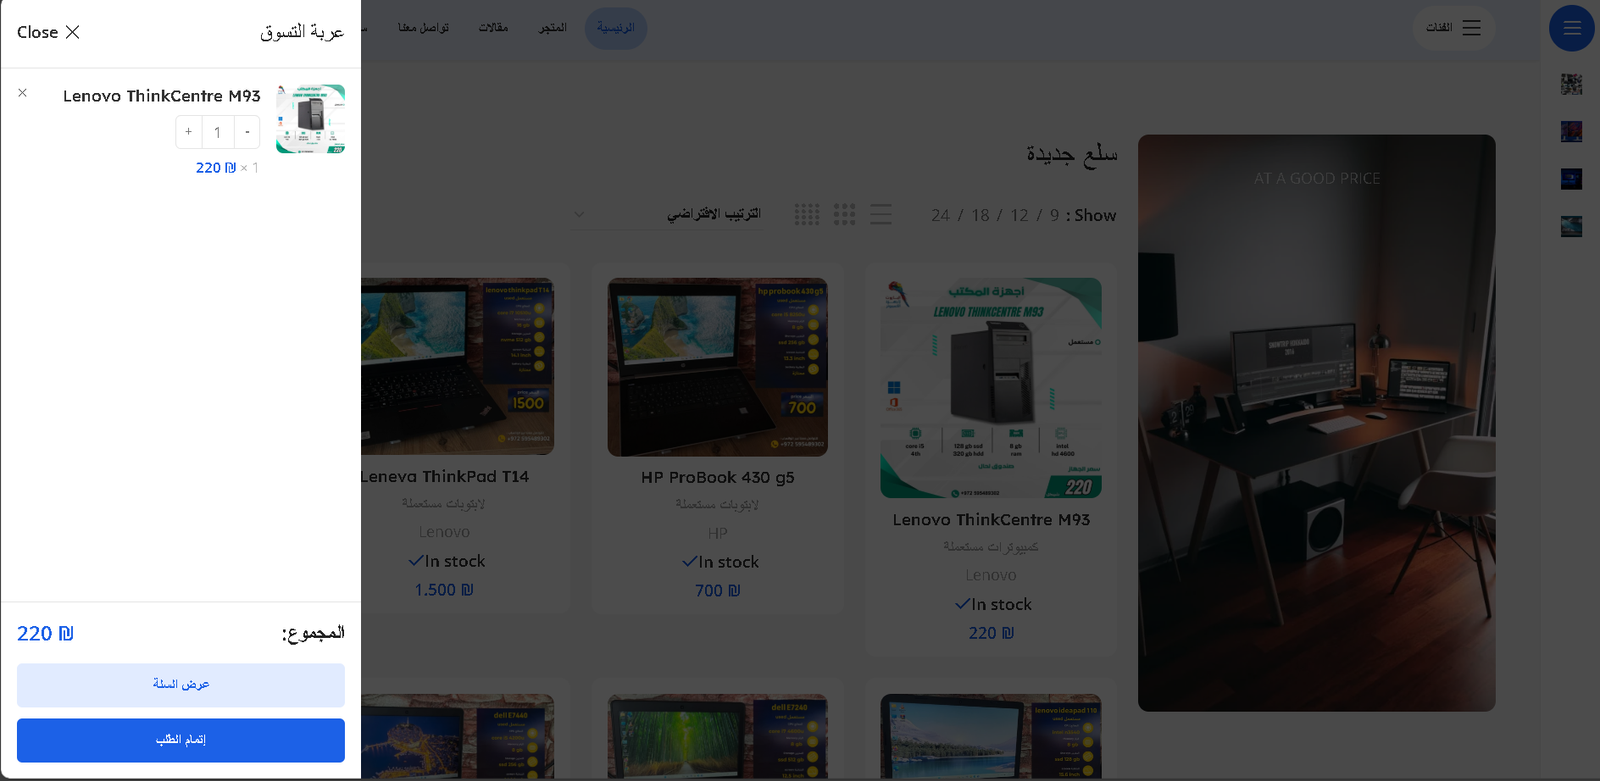1600x781 pixels.
Task: Click category link under HP ProBook 430 g5
Action: coord(718,505)
